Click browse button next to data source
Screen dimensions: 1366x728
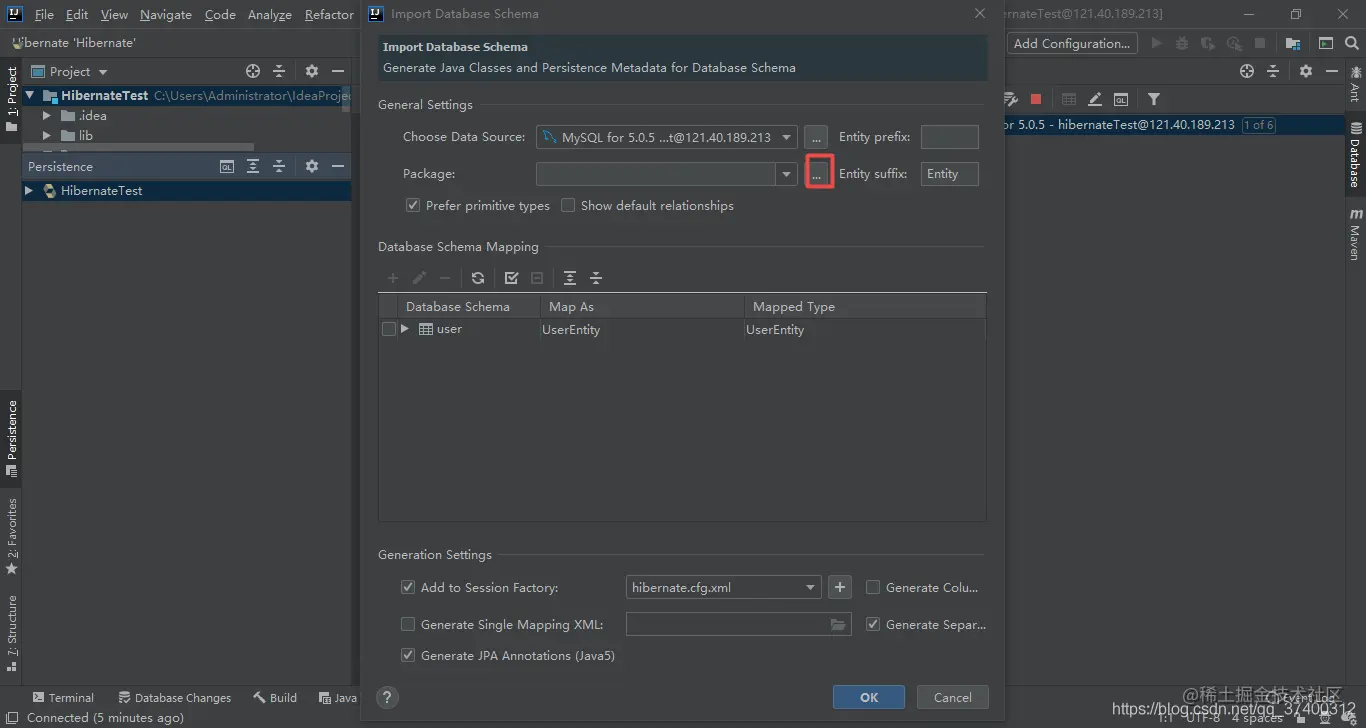point(817,137)
